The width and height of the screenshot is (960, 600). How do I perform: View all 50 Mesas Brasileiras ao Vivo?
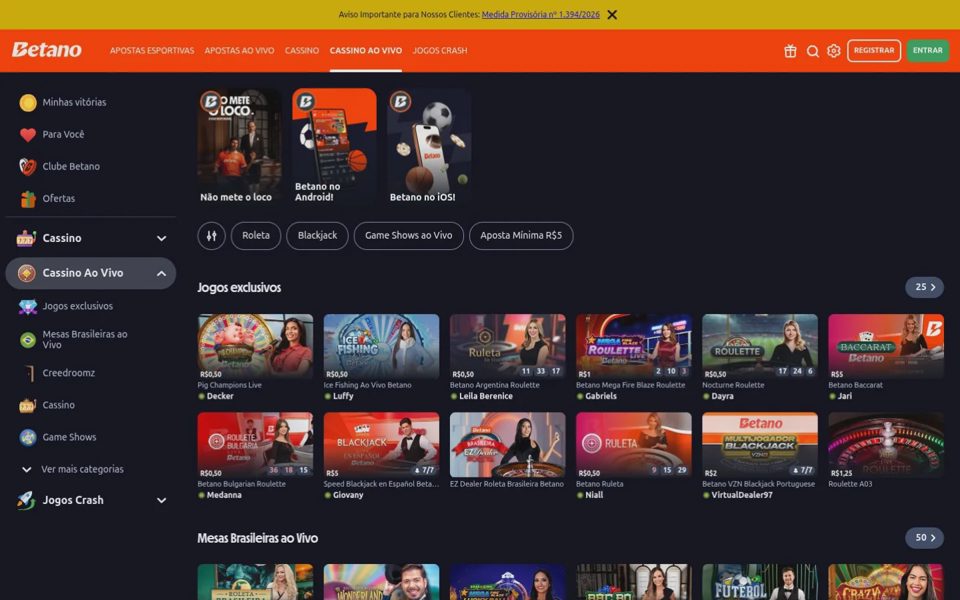(924, 538)
